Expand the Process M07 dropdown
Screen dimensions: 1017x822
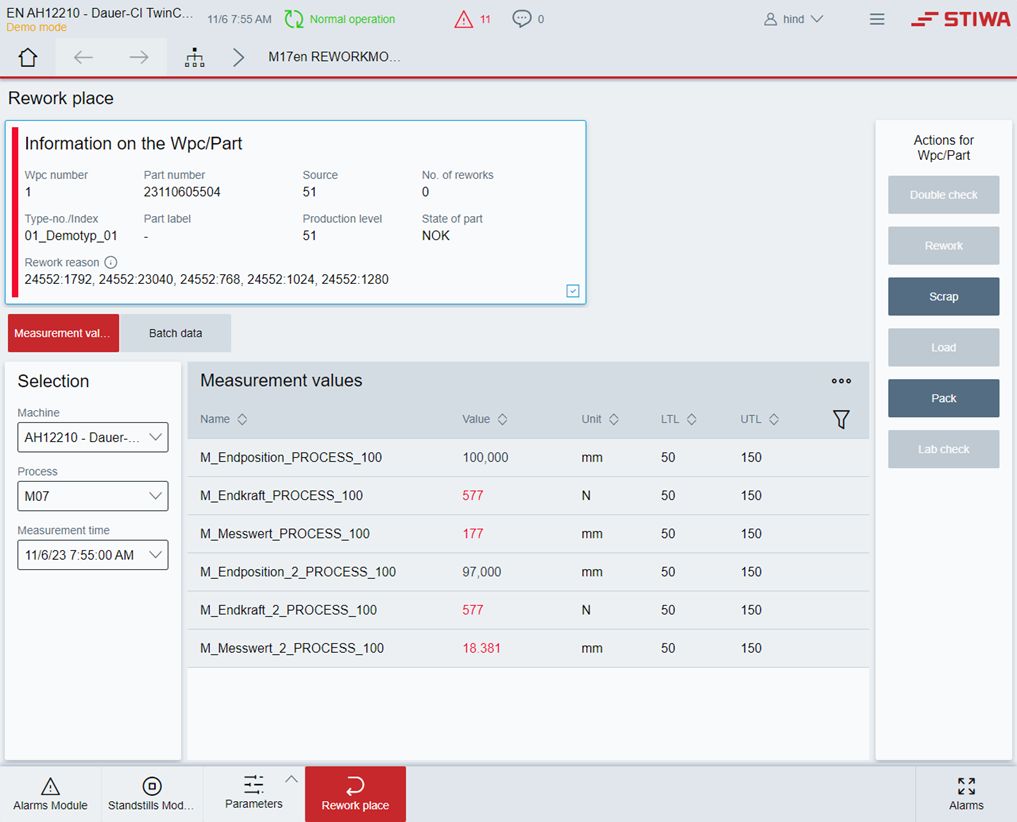93,496
